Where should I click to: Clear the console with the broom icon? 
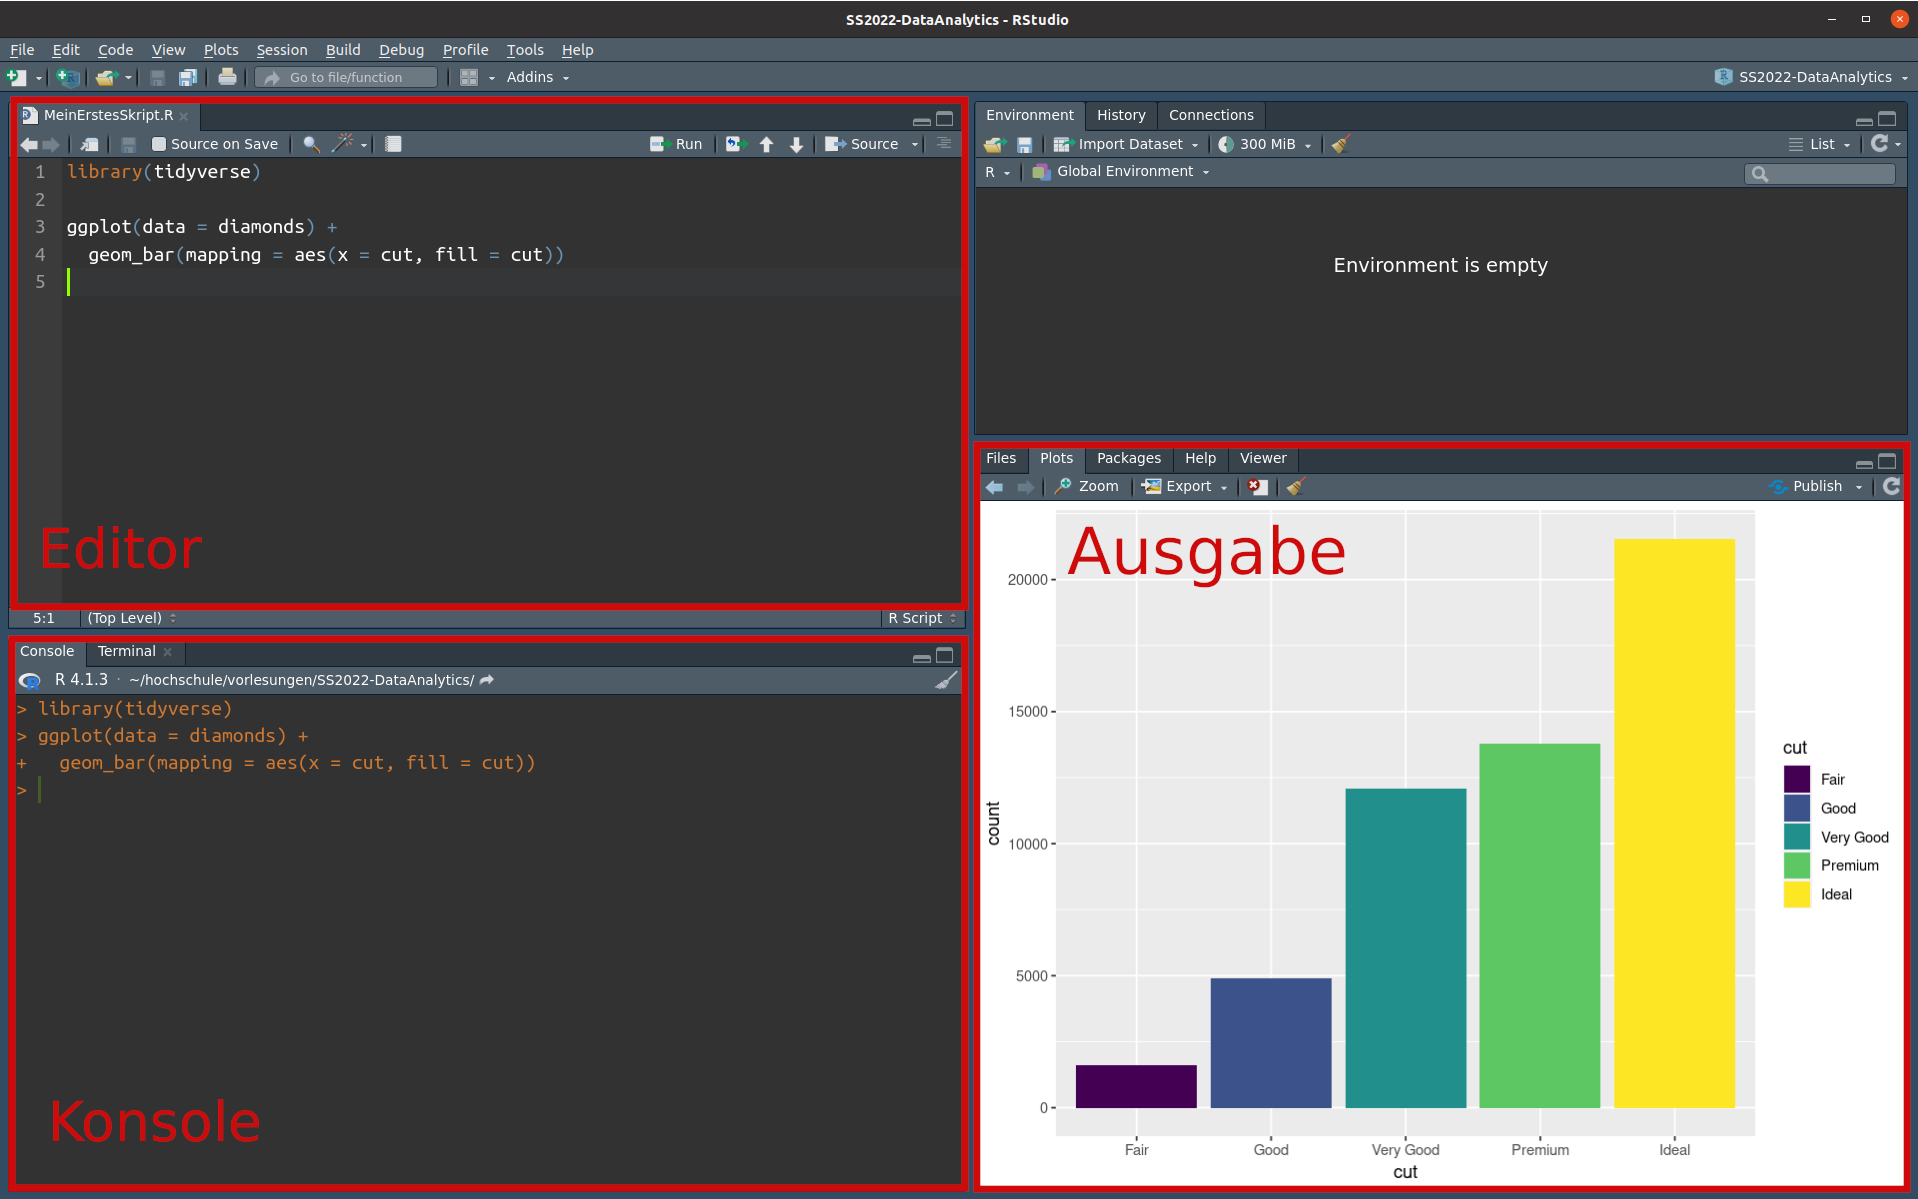[945, 680]
